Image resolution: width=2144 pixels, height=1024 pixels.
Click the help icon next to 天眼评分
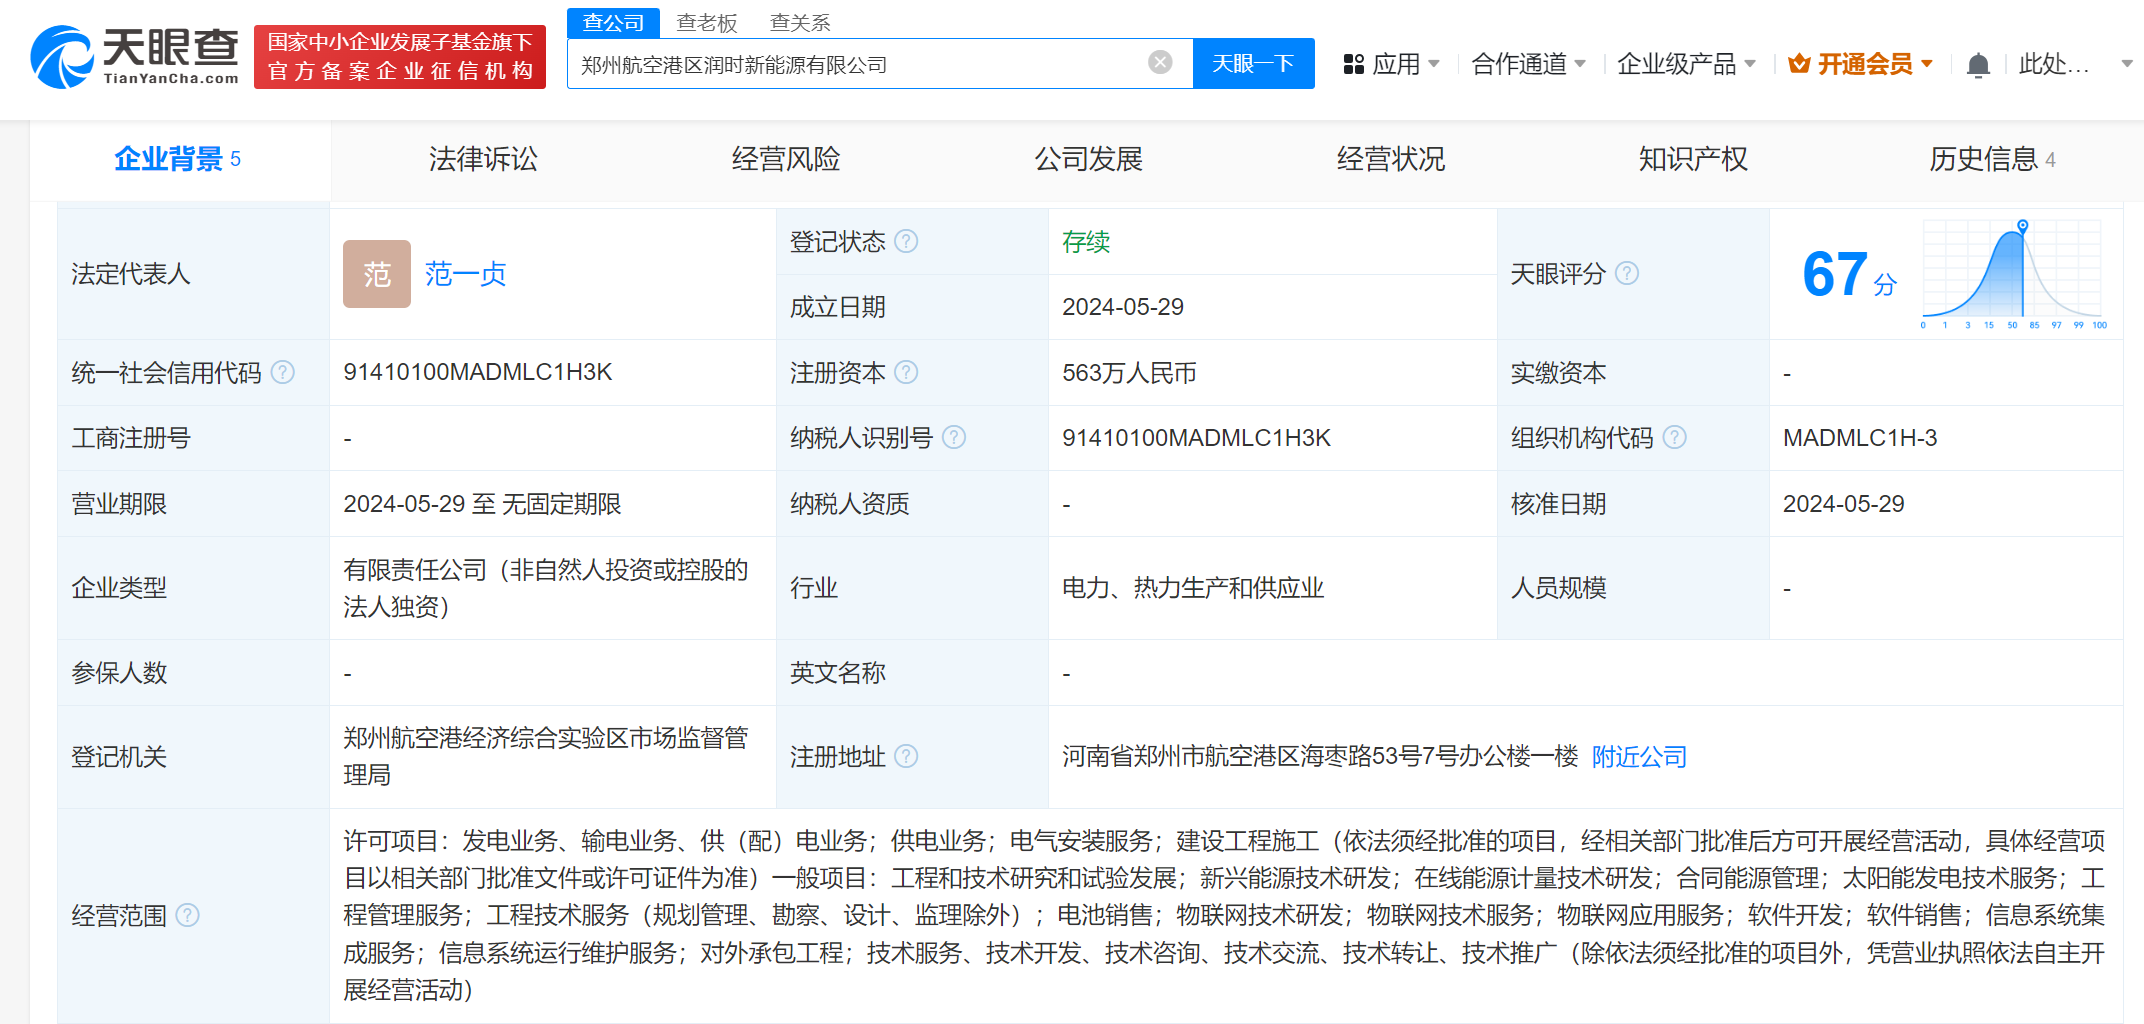pyautogui.click(x=1629, y=273)
